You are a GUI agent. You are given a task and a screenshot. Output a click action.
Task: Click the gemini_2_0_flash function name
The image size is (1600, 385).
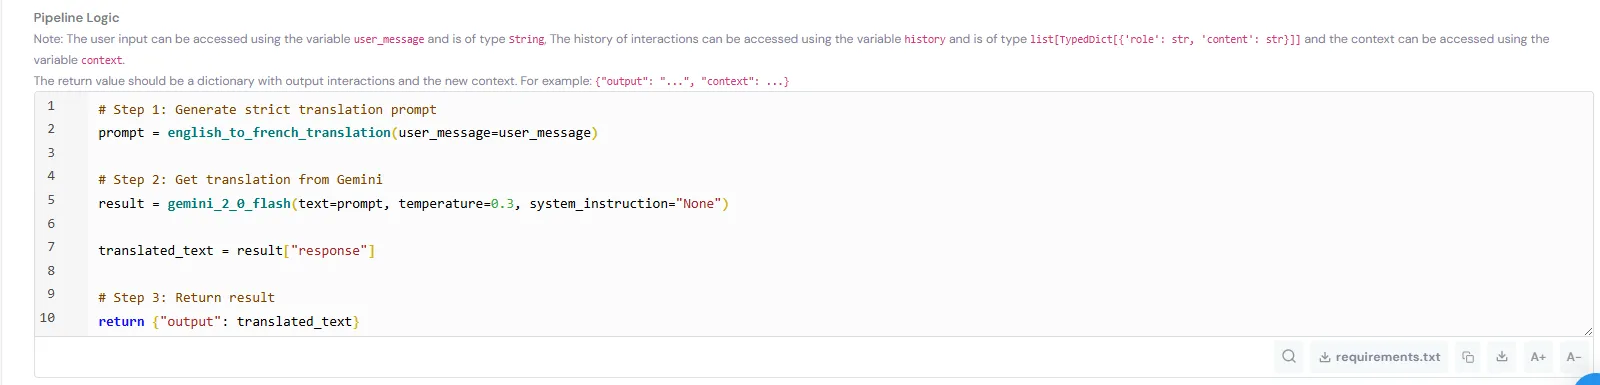[x=229, y=204]
